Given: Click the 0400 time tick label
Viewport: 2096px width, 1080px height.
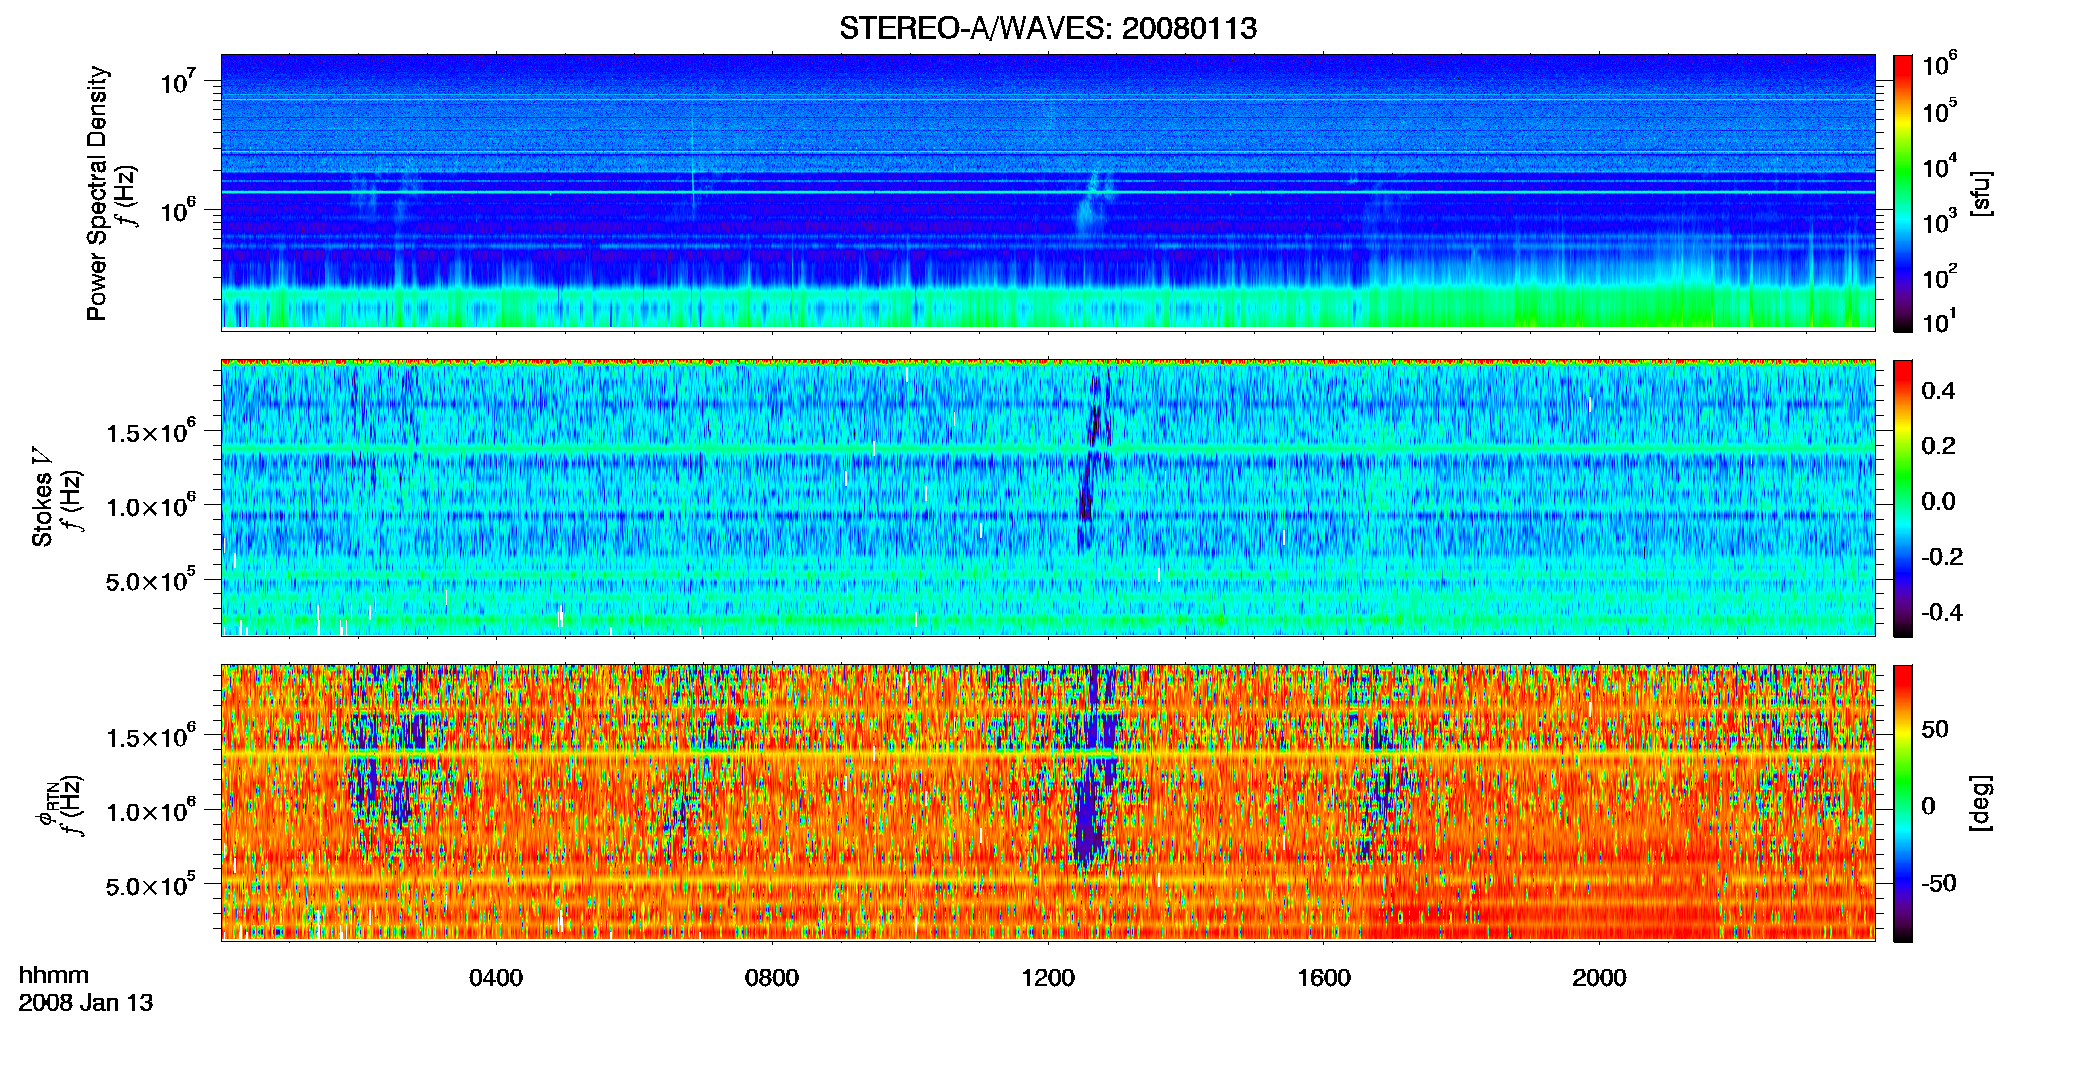Looking at the screenshot, I should [x=496, y=978].
